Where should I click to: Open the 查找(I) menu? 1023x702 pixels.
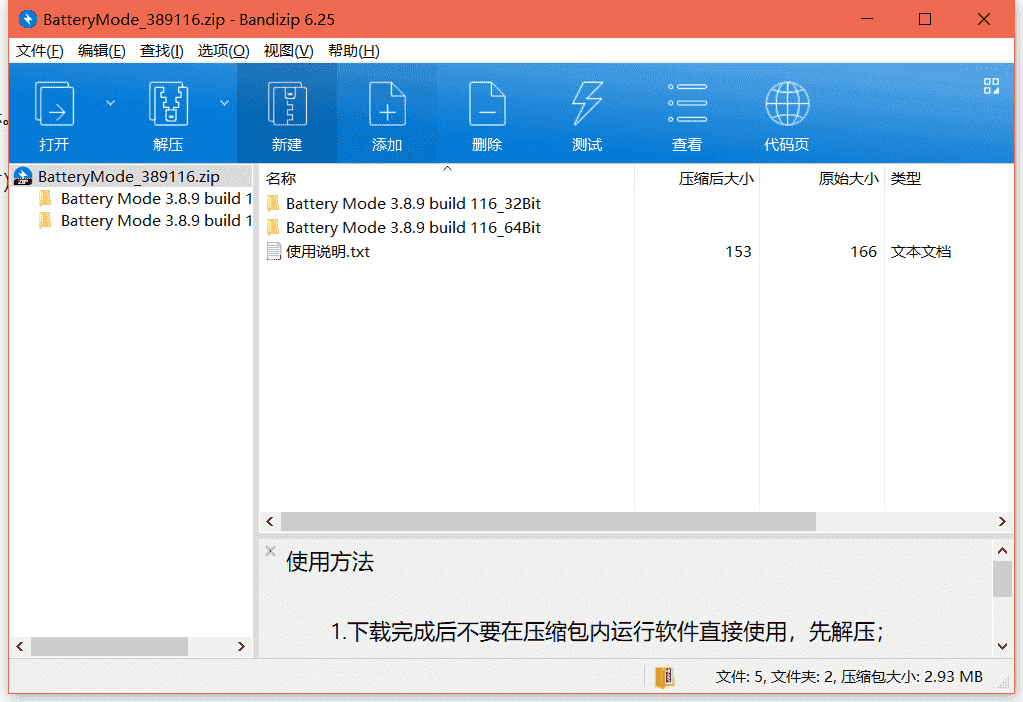[161, 51]
